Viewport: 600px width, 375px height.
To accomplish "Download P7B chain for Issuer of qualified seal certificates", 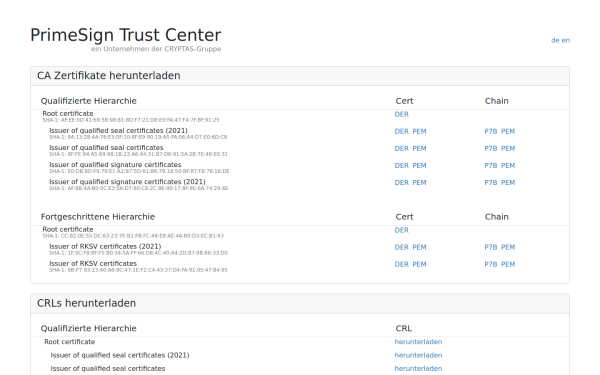I will pyautogui.click(x=491, y=148).
